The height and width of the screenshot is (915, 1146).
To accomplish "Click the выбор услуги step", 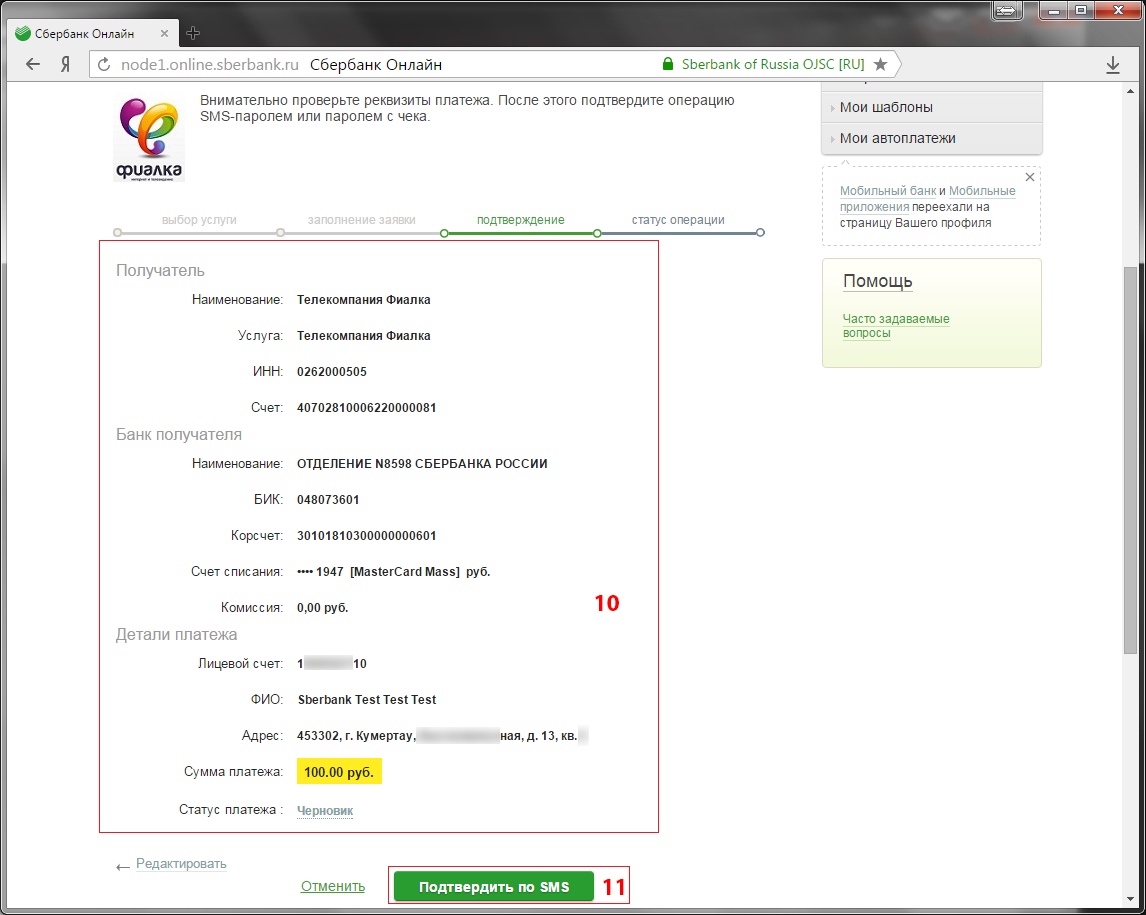I will click(x=199, y=220).
